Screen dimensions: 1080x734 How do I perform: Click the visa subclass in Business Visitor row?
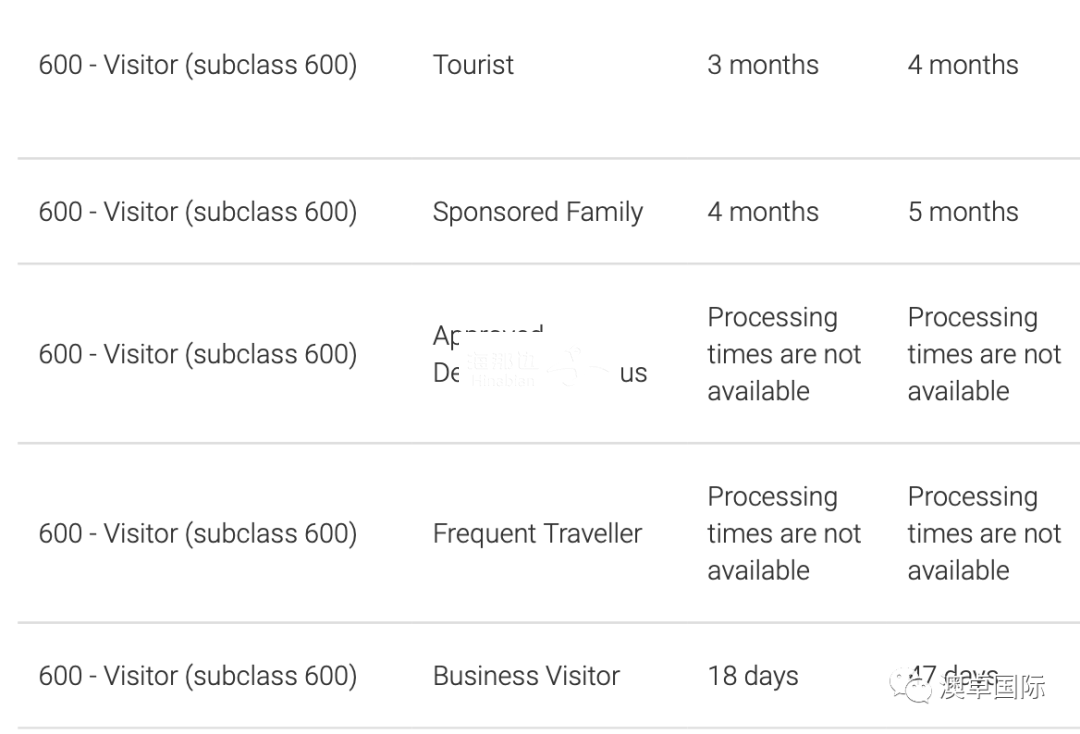tap(197, 676)
